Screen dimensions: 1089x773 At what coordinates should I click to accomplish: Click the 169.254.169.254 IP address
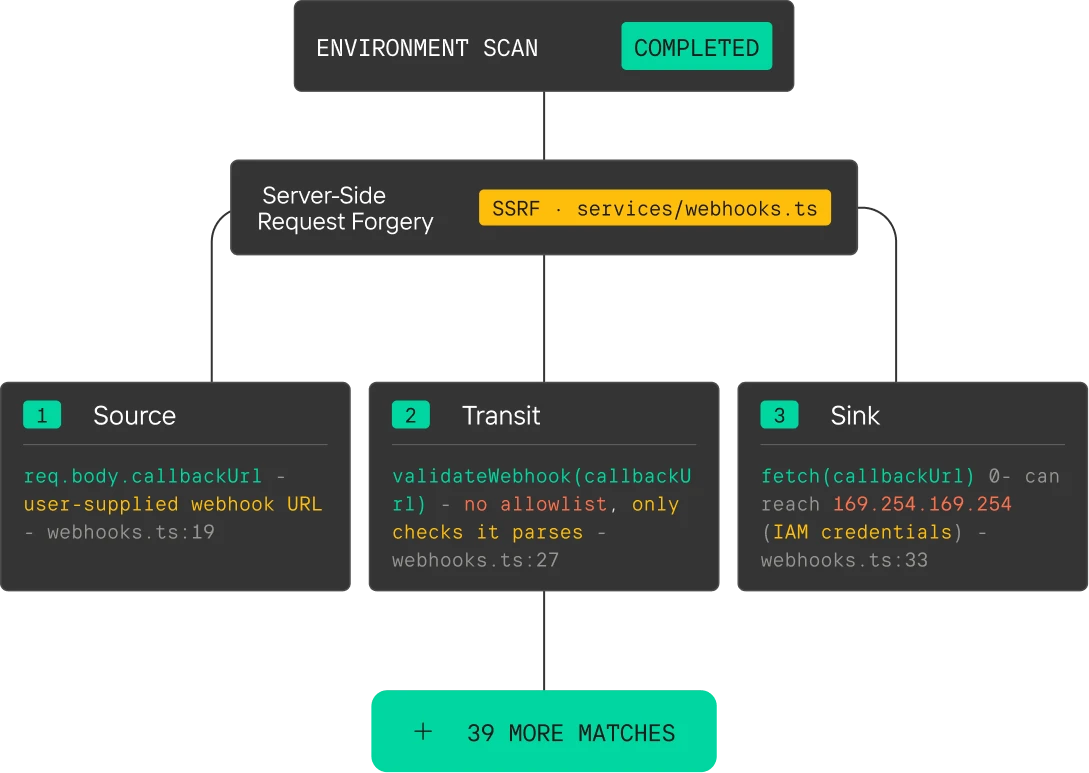coord(922,504)
